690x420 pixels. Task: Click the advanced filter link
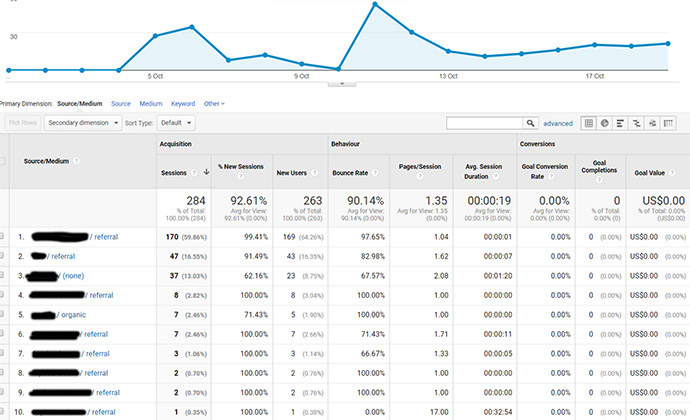point(558,123)
